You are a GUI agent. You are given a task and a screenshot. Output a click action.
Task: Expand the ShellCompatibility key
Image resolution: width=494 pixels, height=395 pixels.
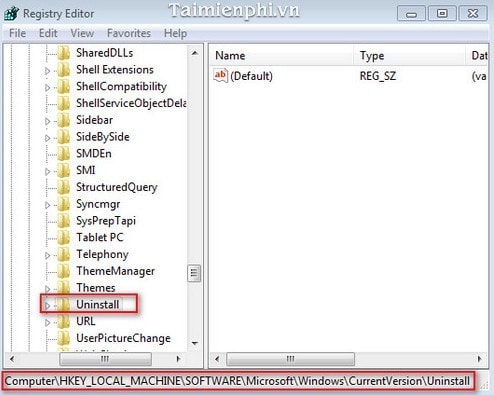click(48, 87)
